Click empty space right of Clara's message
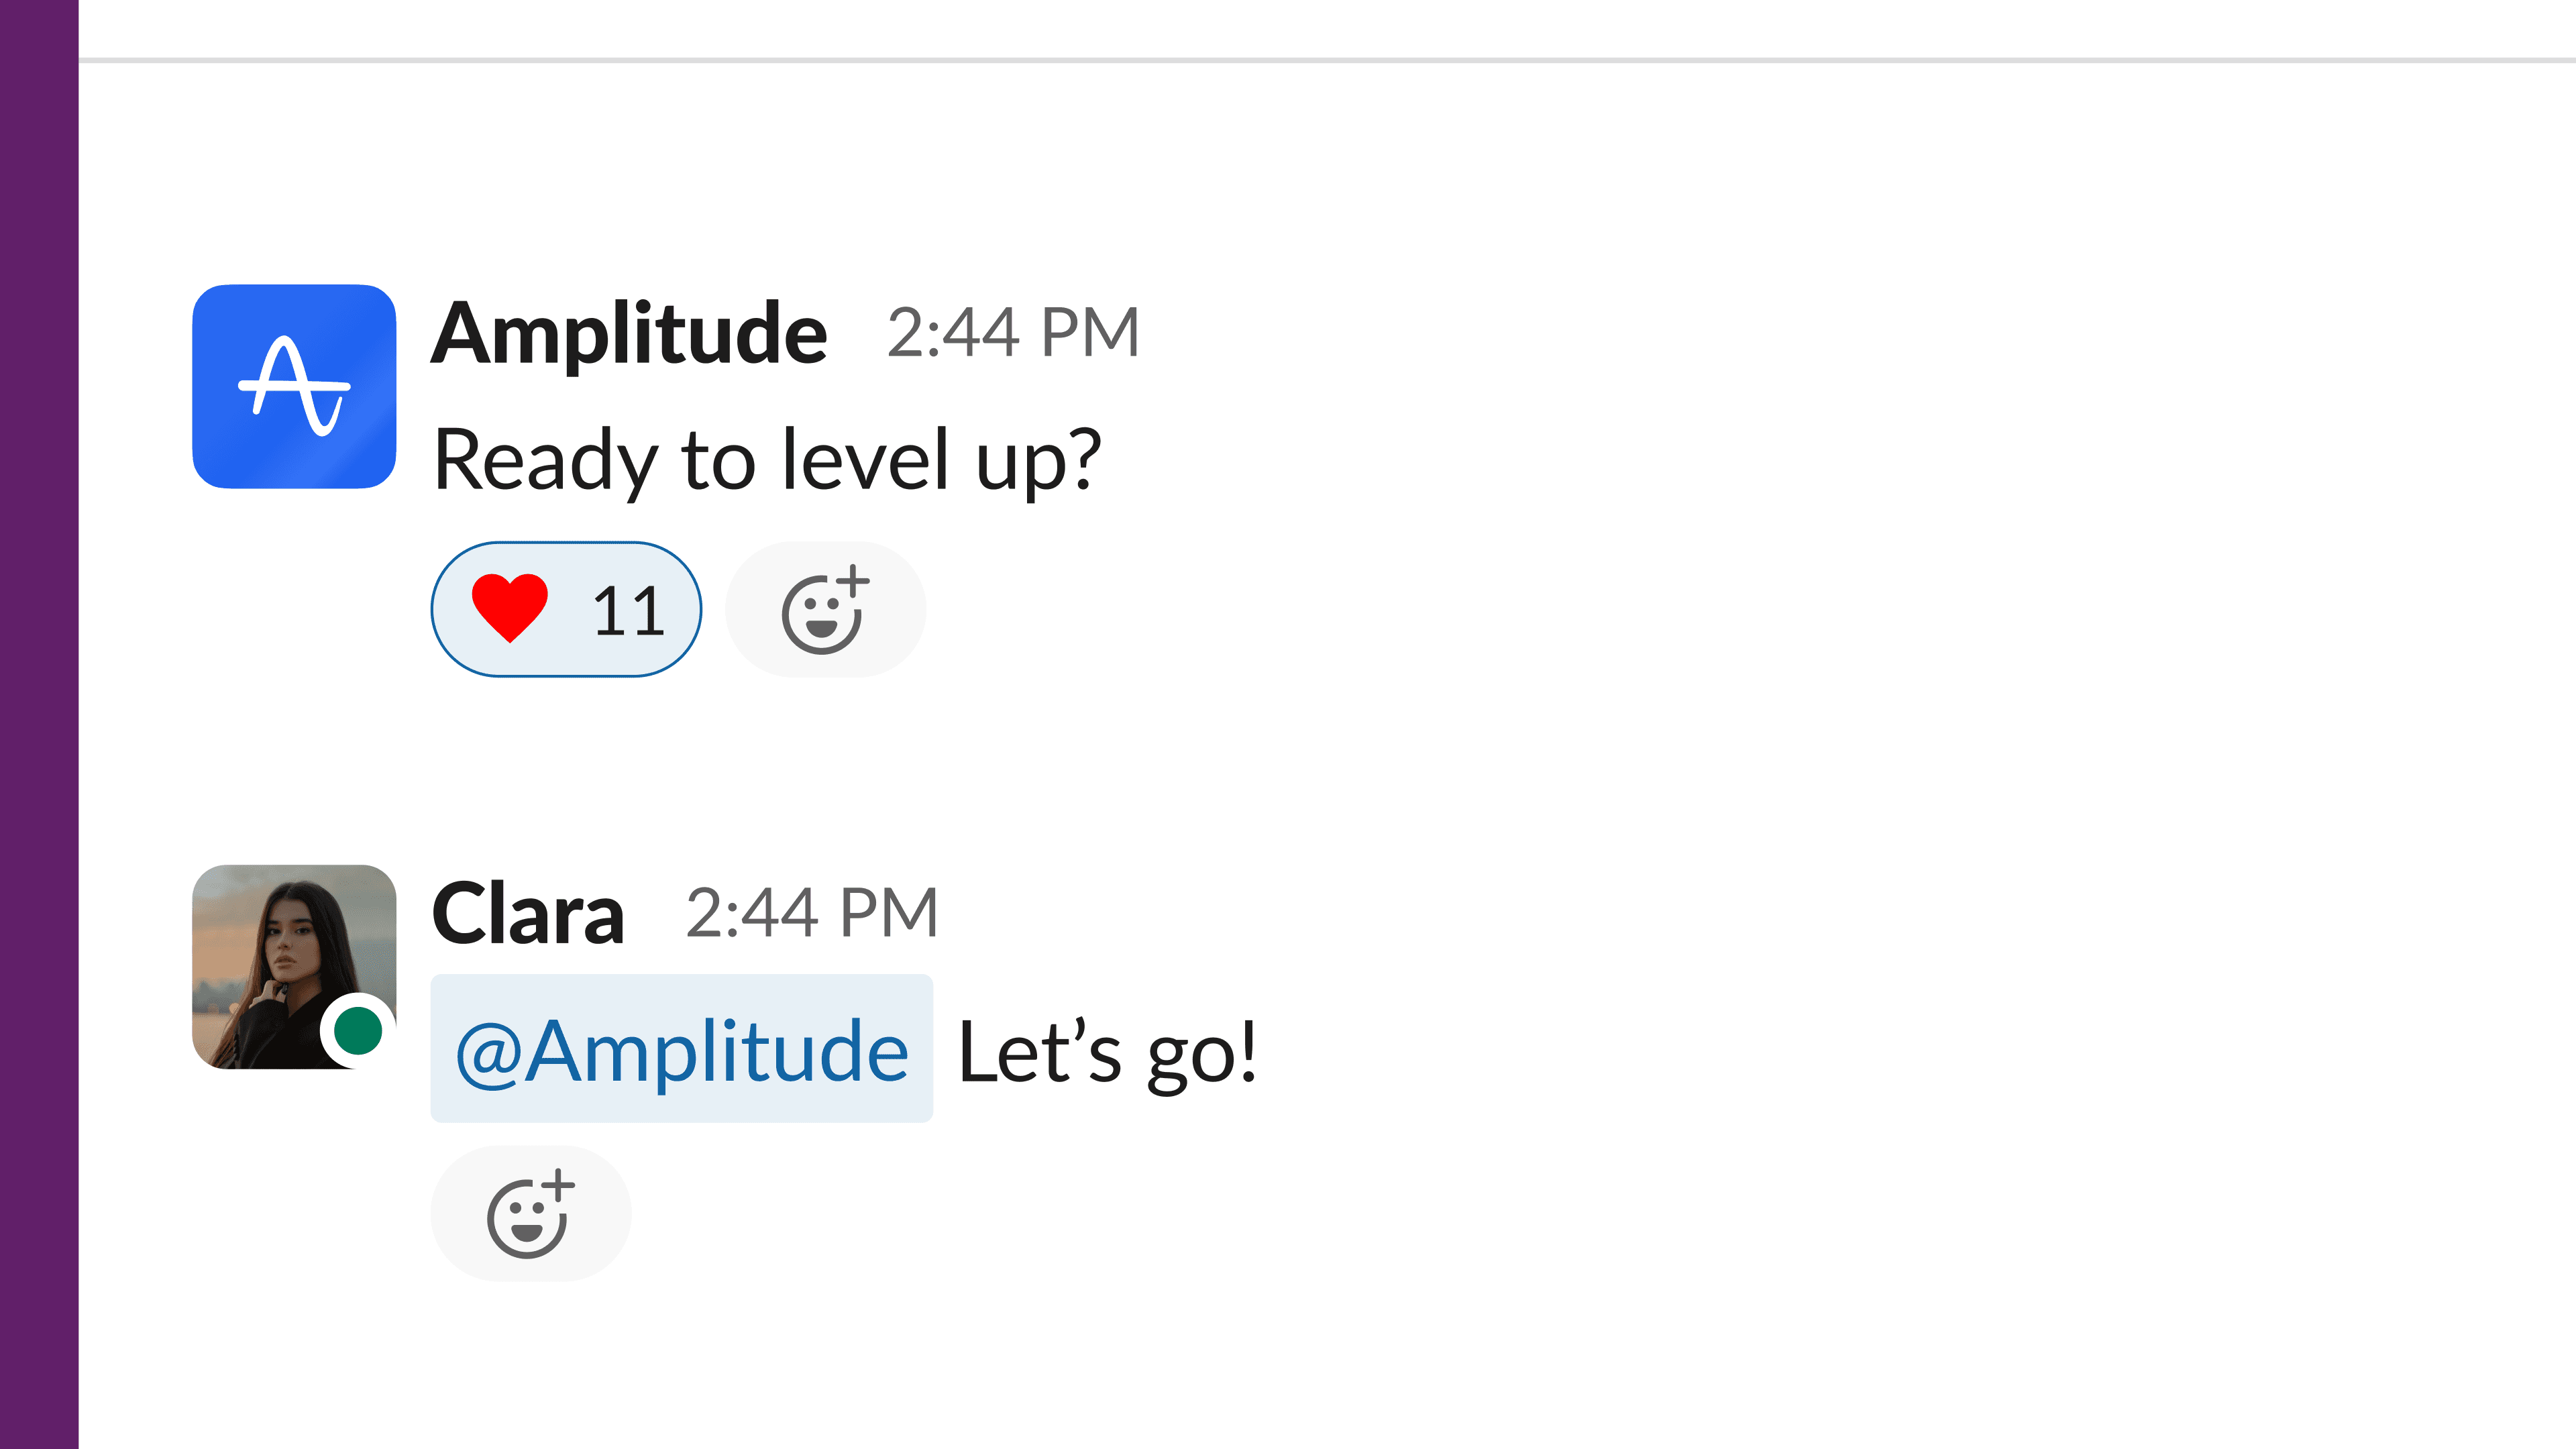 1900,1050
